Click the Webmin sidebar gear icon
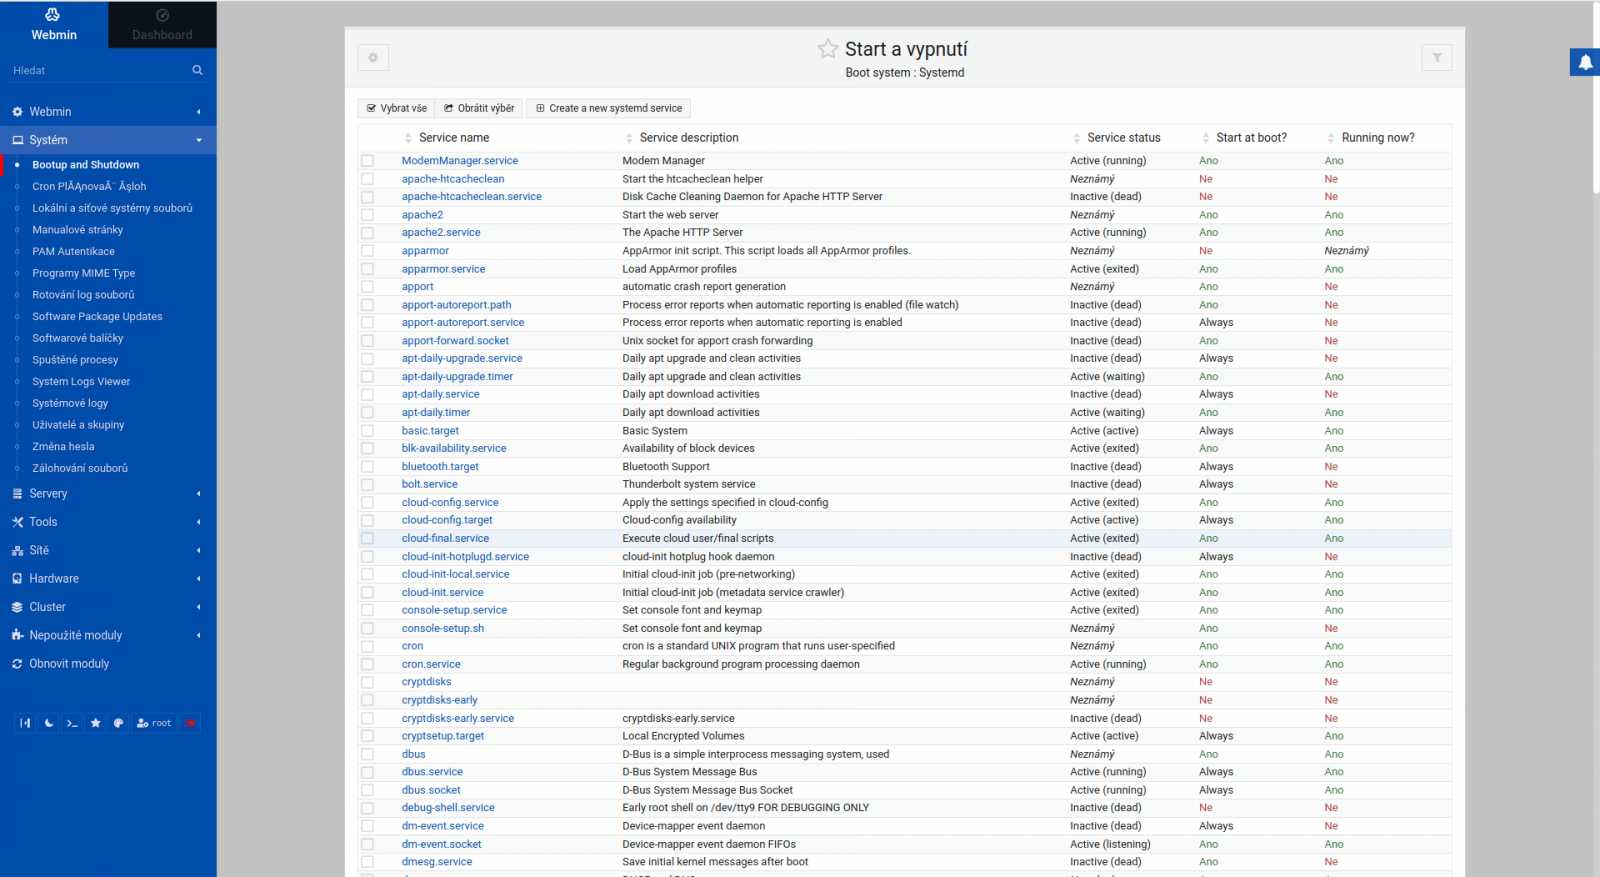 [17, 112]
